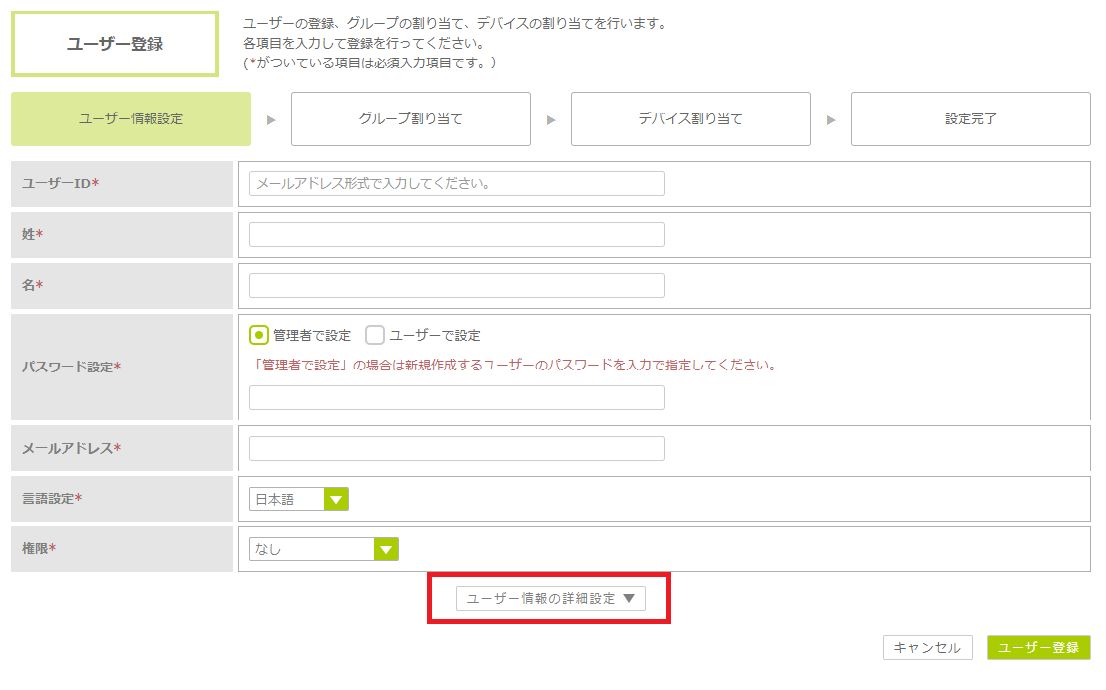Choose the ユーザーで設定 password option

tap(375, 335)
